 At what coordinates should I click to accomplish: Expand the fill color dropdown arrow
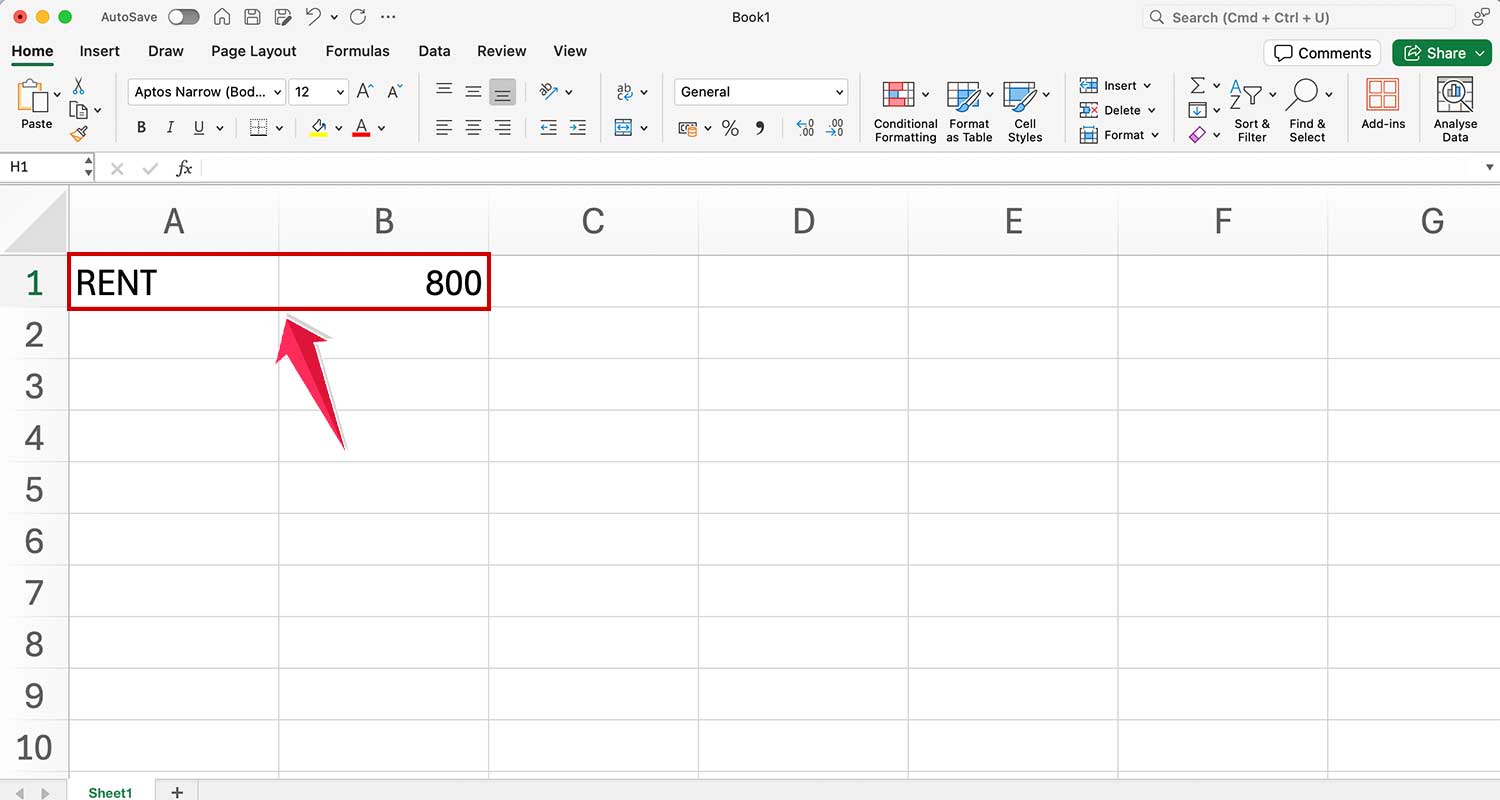tap(337, 127)
